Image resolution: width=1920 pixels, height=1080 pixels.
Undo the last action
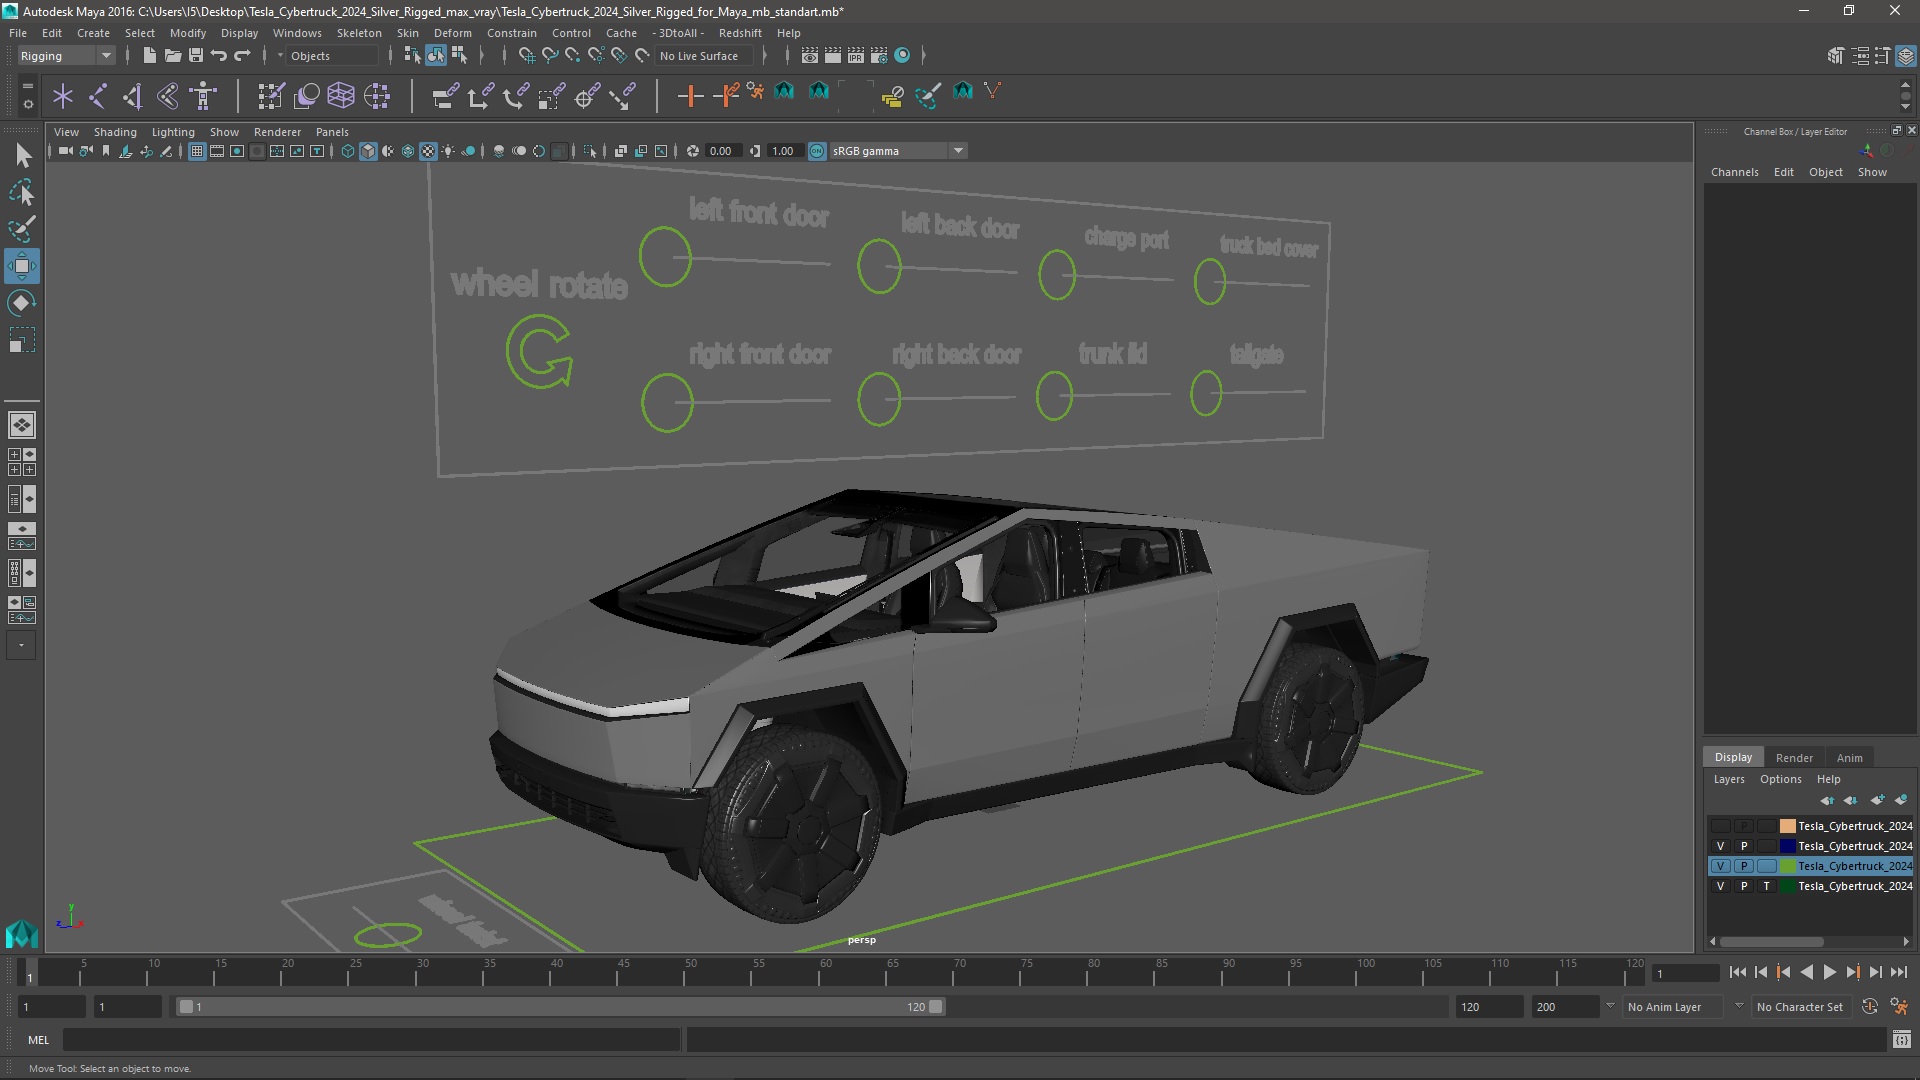(219, 56)
